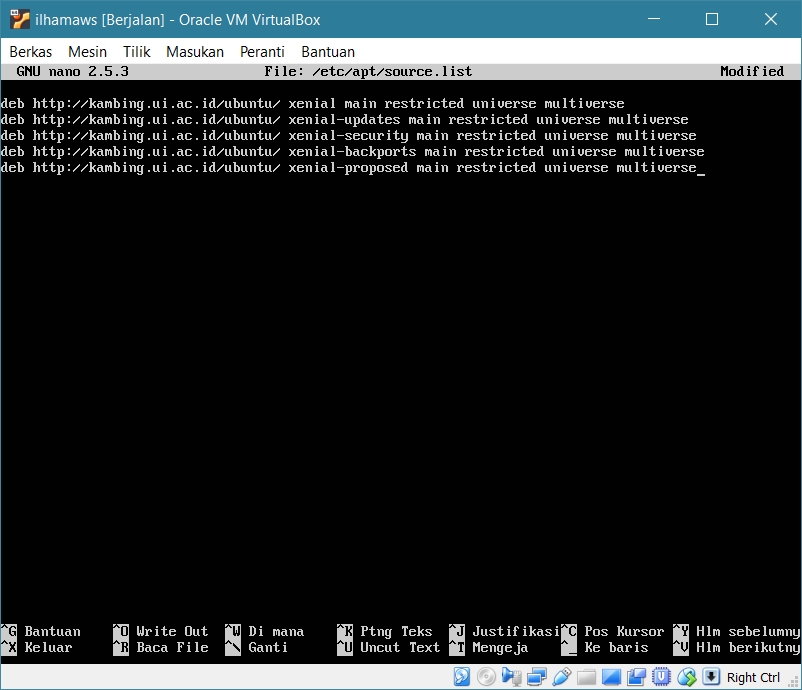This screenshot has width=802, height=690.
Task: Click the display settings status icon
Action: click(611, 677)
